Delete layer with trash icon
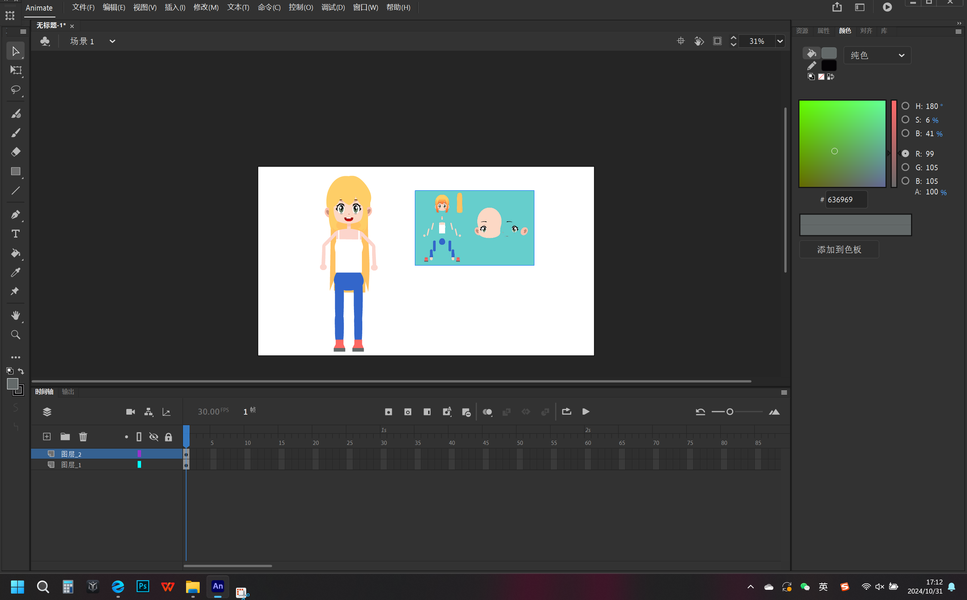Viewport: 967px width, 600px height. point(83,437)
